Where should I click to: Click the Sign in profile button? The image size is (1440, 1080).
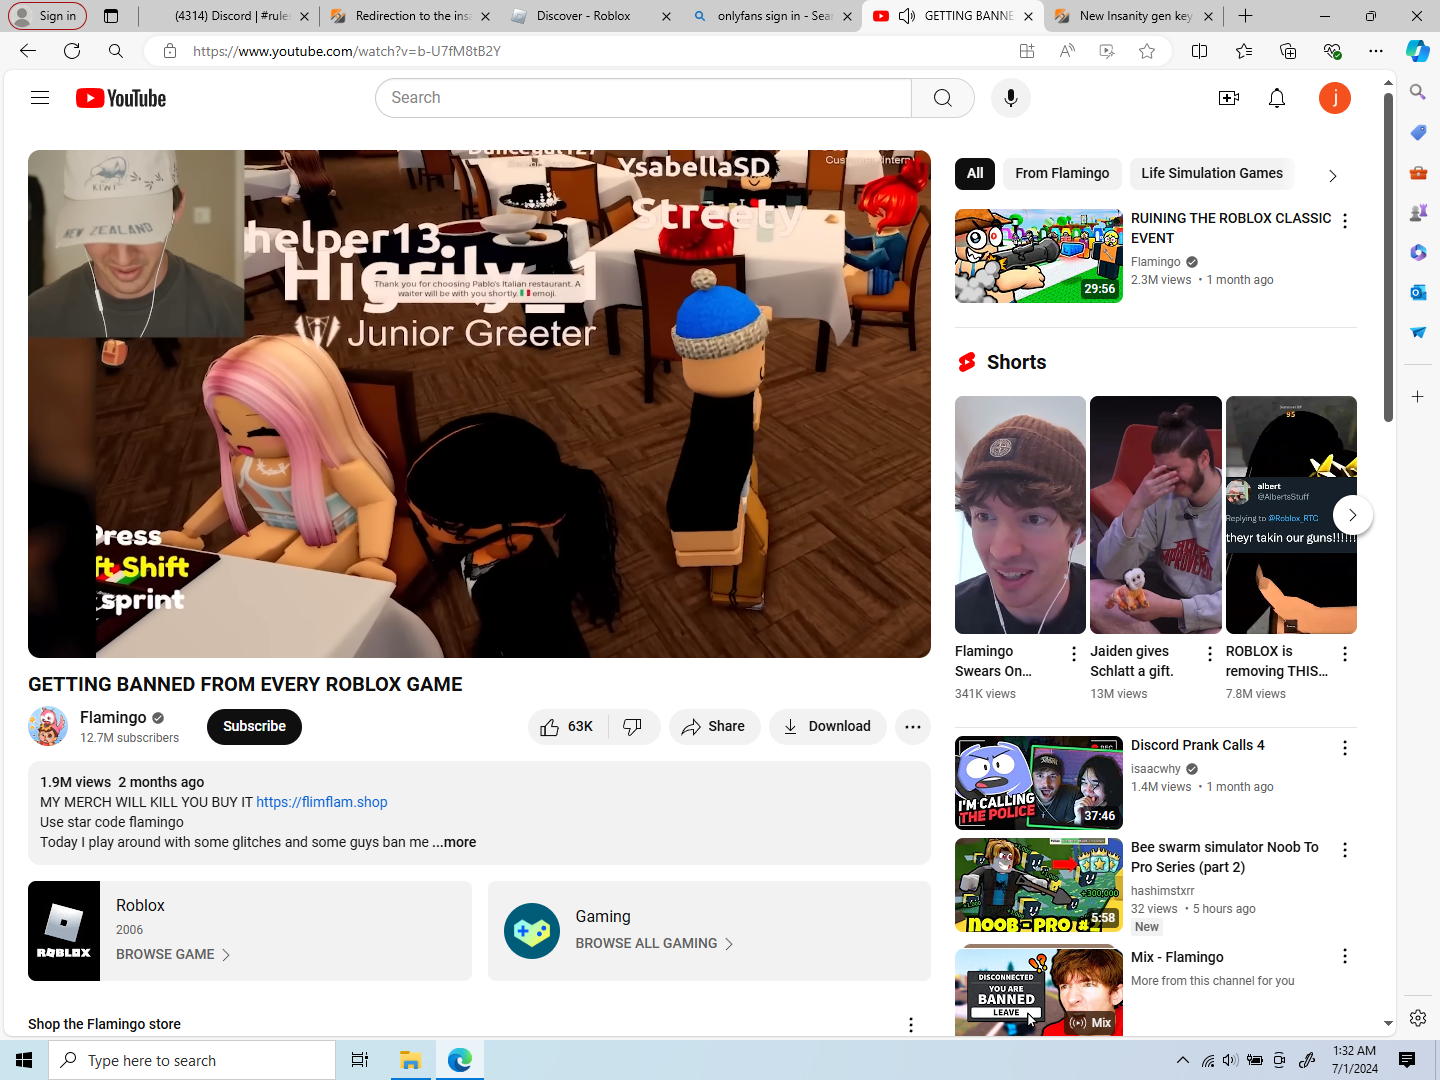[x=47, y=16]
